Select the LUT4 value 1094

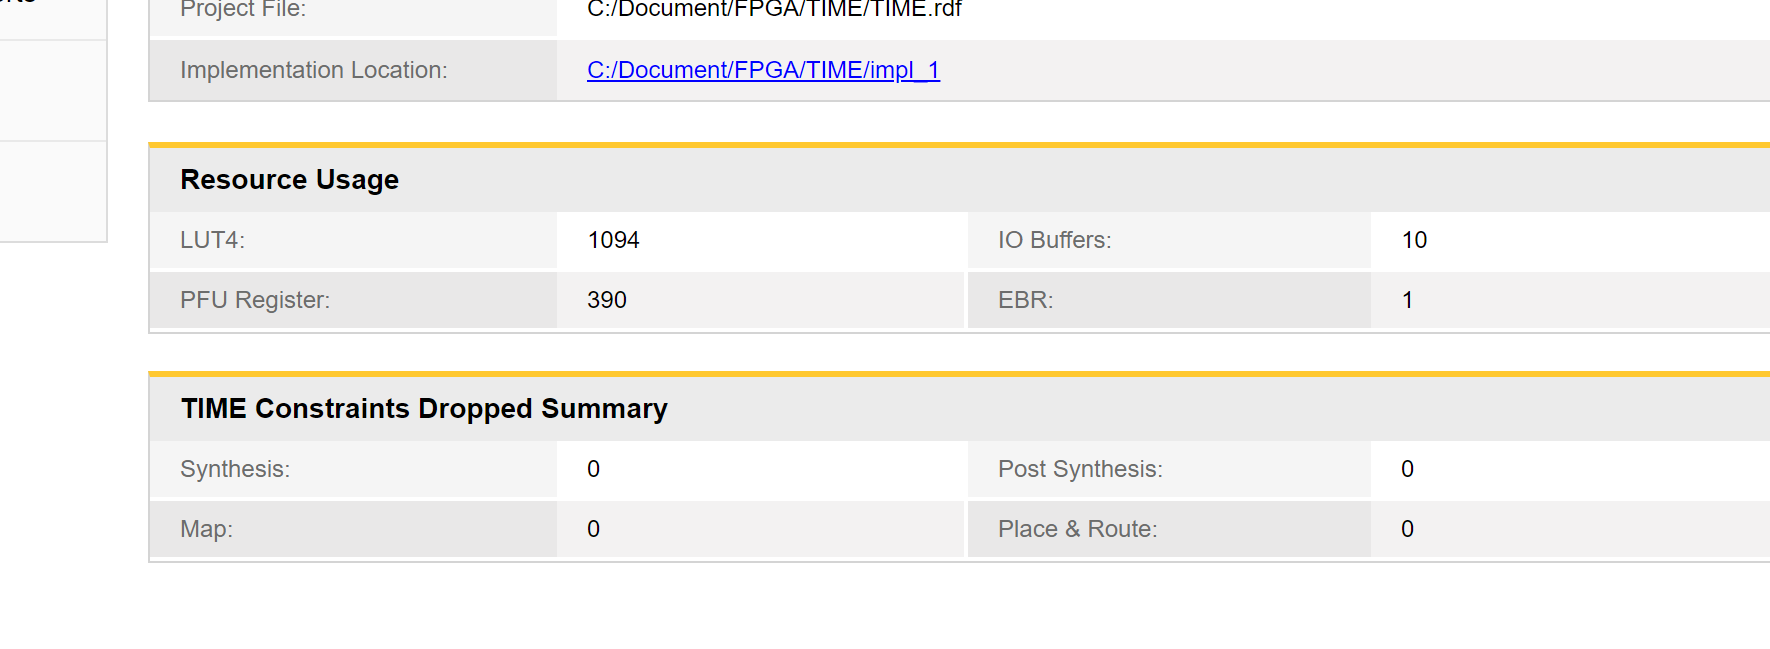(613, 240)
